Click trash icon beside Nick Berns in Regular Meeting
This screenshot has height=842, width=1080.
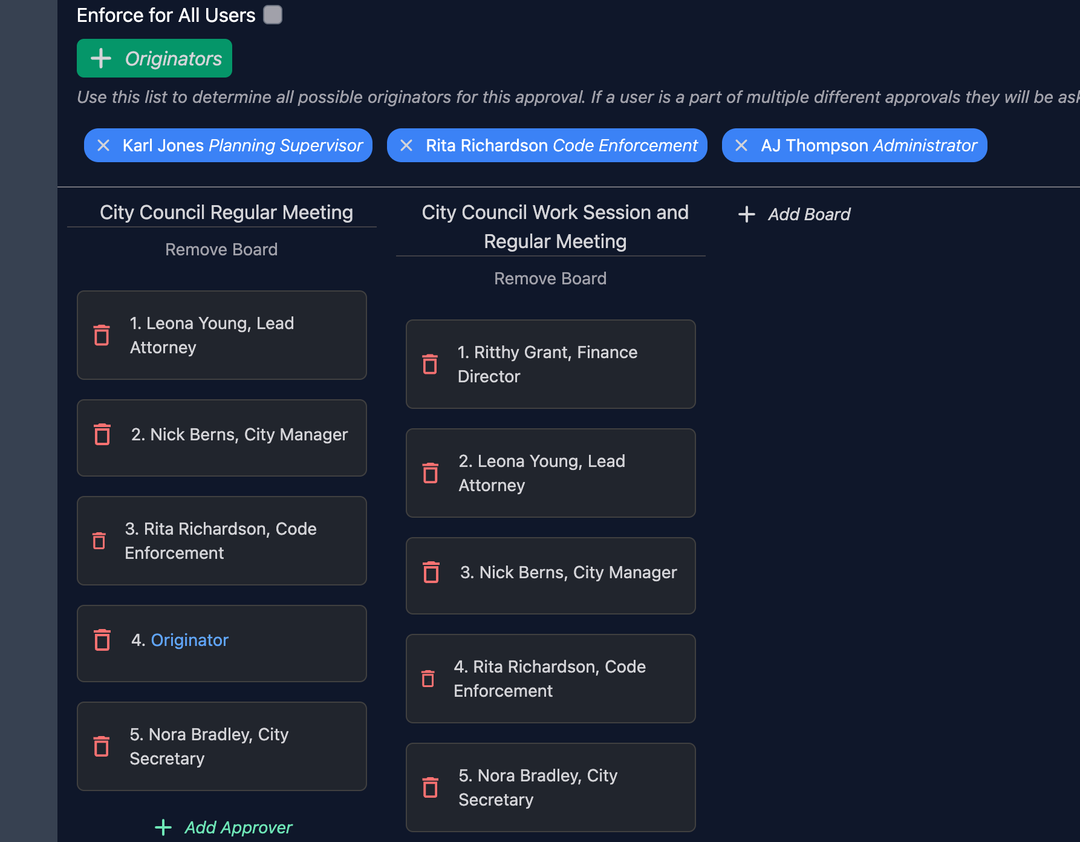tap(102, 434)
